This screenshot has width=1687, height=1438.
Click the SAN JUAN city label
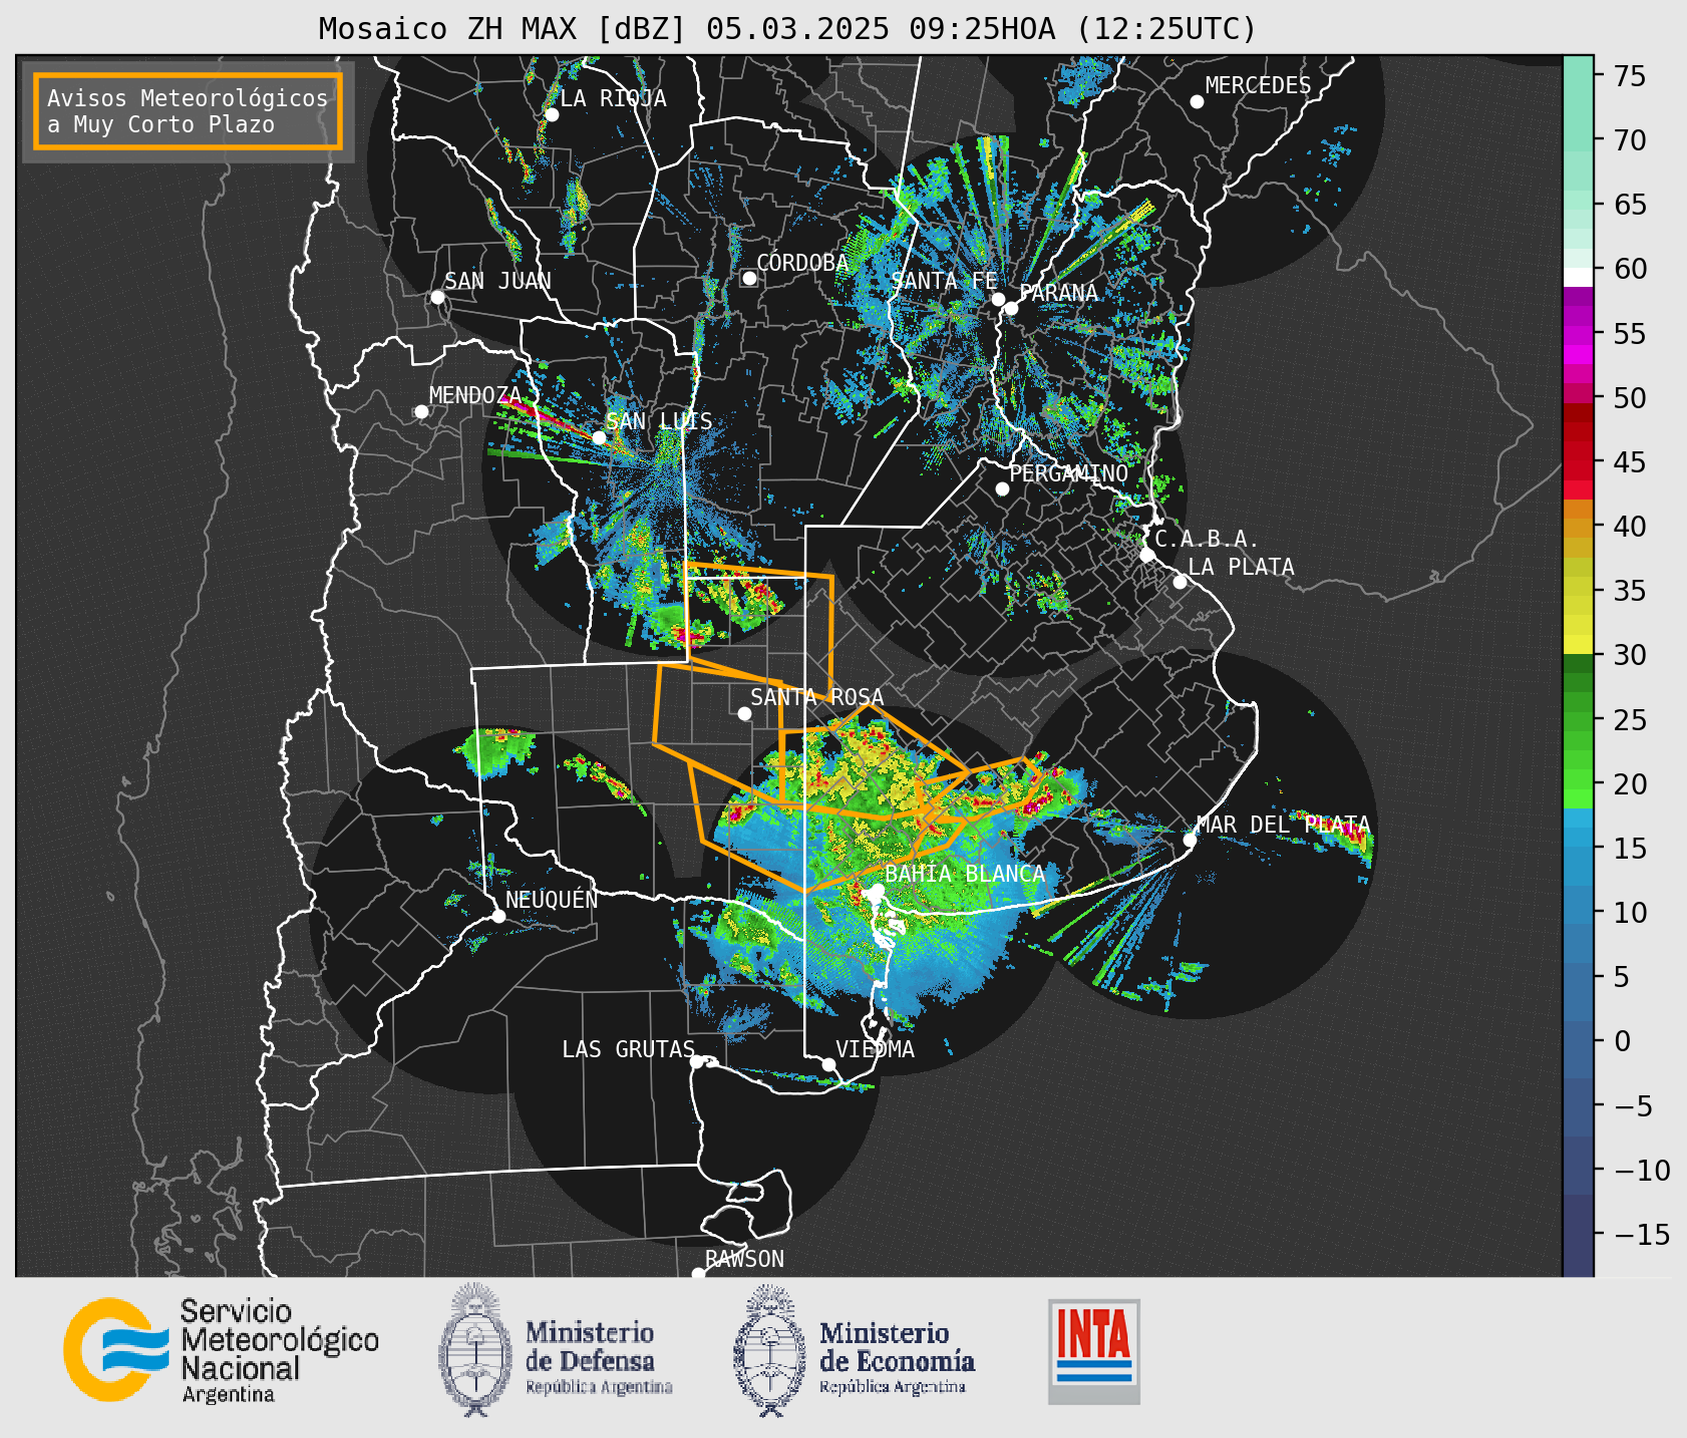(x=498, y=281)
